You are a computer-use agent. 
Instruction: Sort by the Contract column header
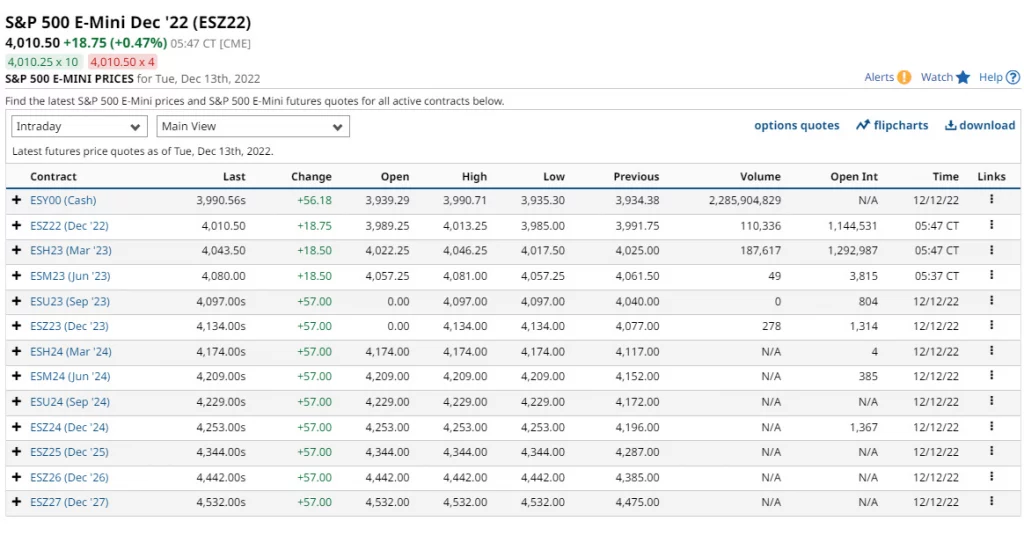tap(53, 176)
